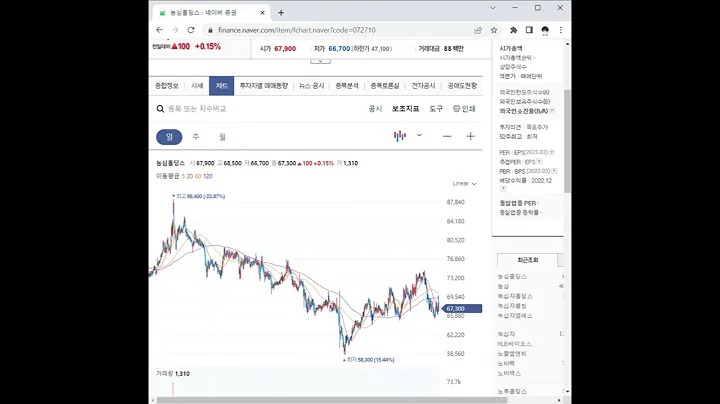Zoom in chart with plus icon
The image size is (720, 404).
(x=470, y=136)
